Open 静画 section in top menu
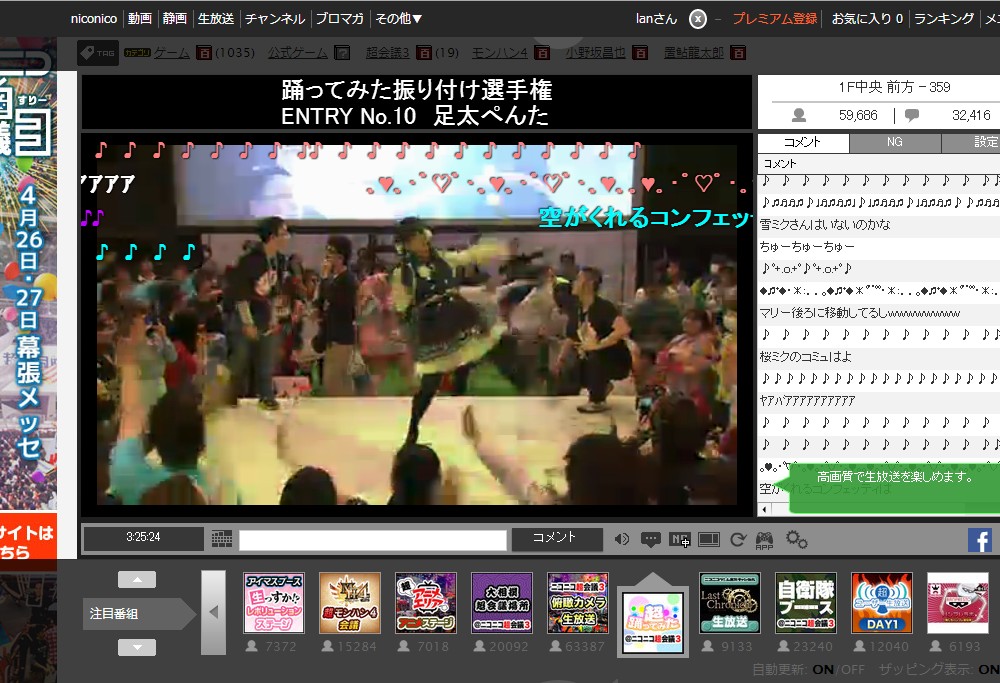Image resolution: width=1000 pixels, height=683 pixels. (174, 18)
